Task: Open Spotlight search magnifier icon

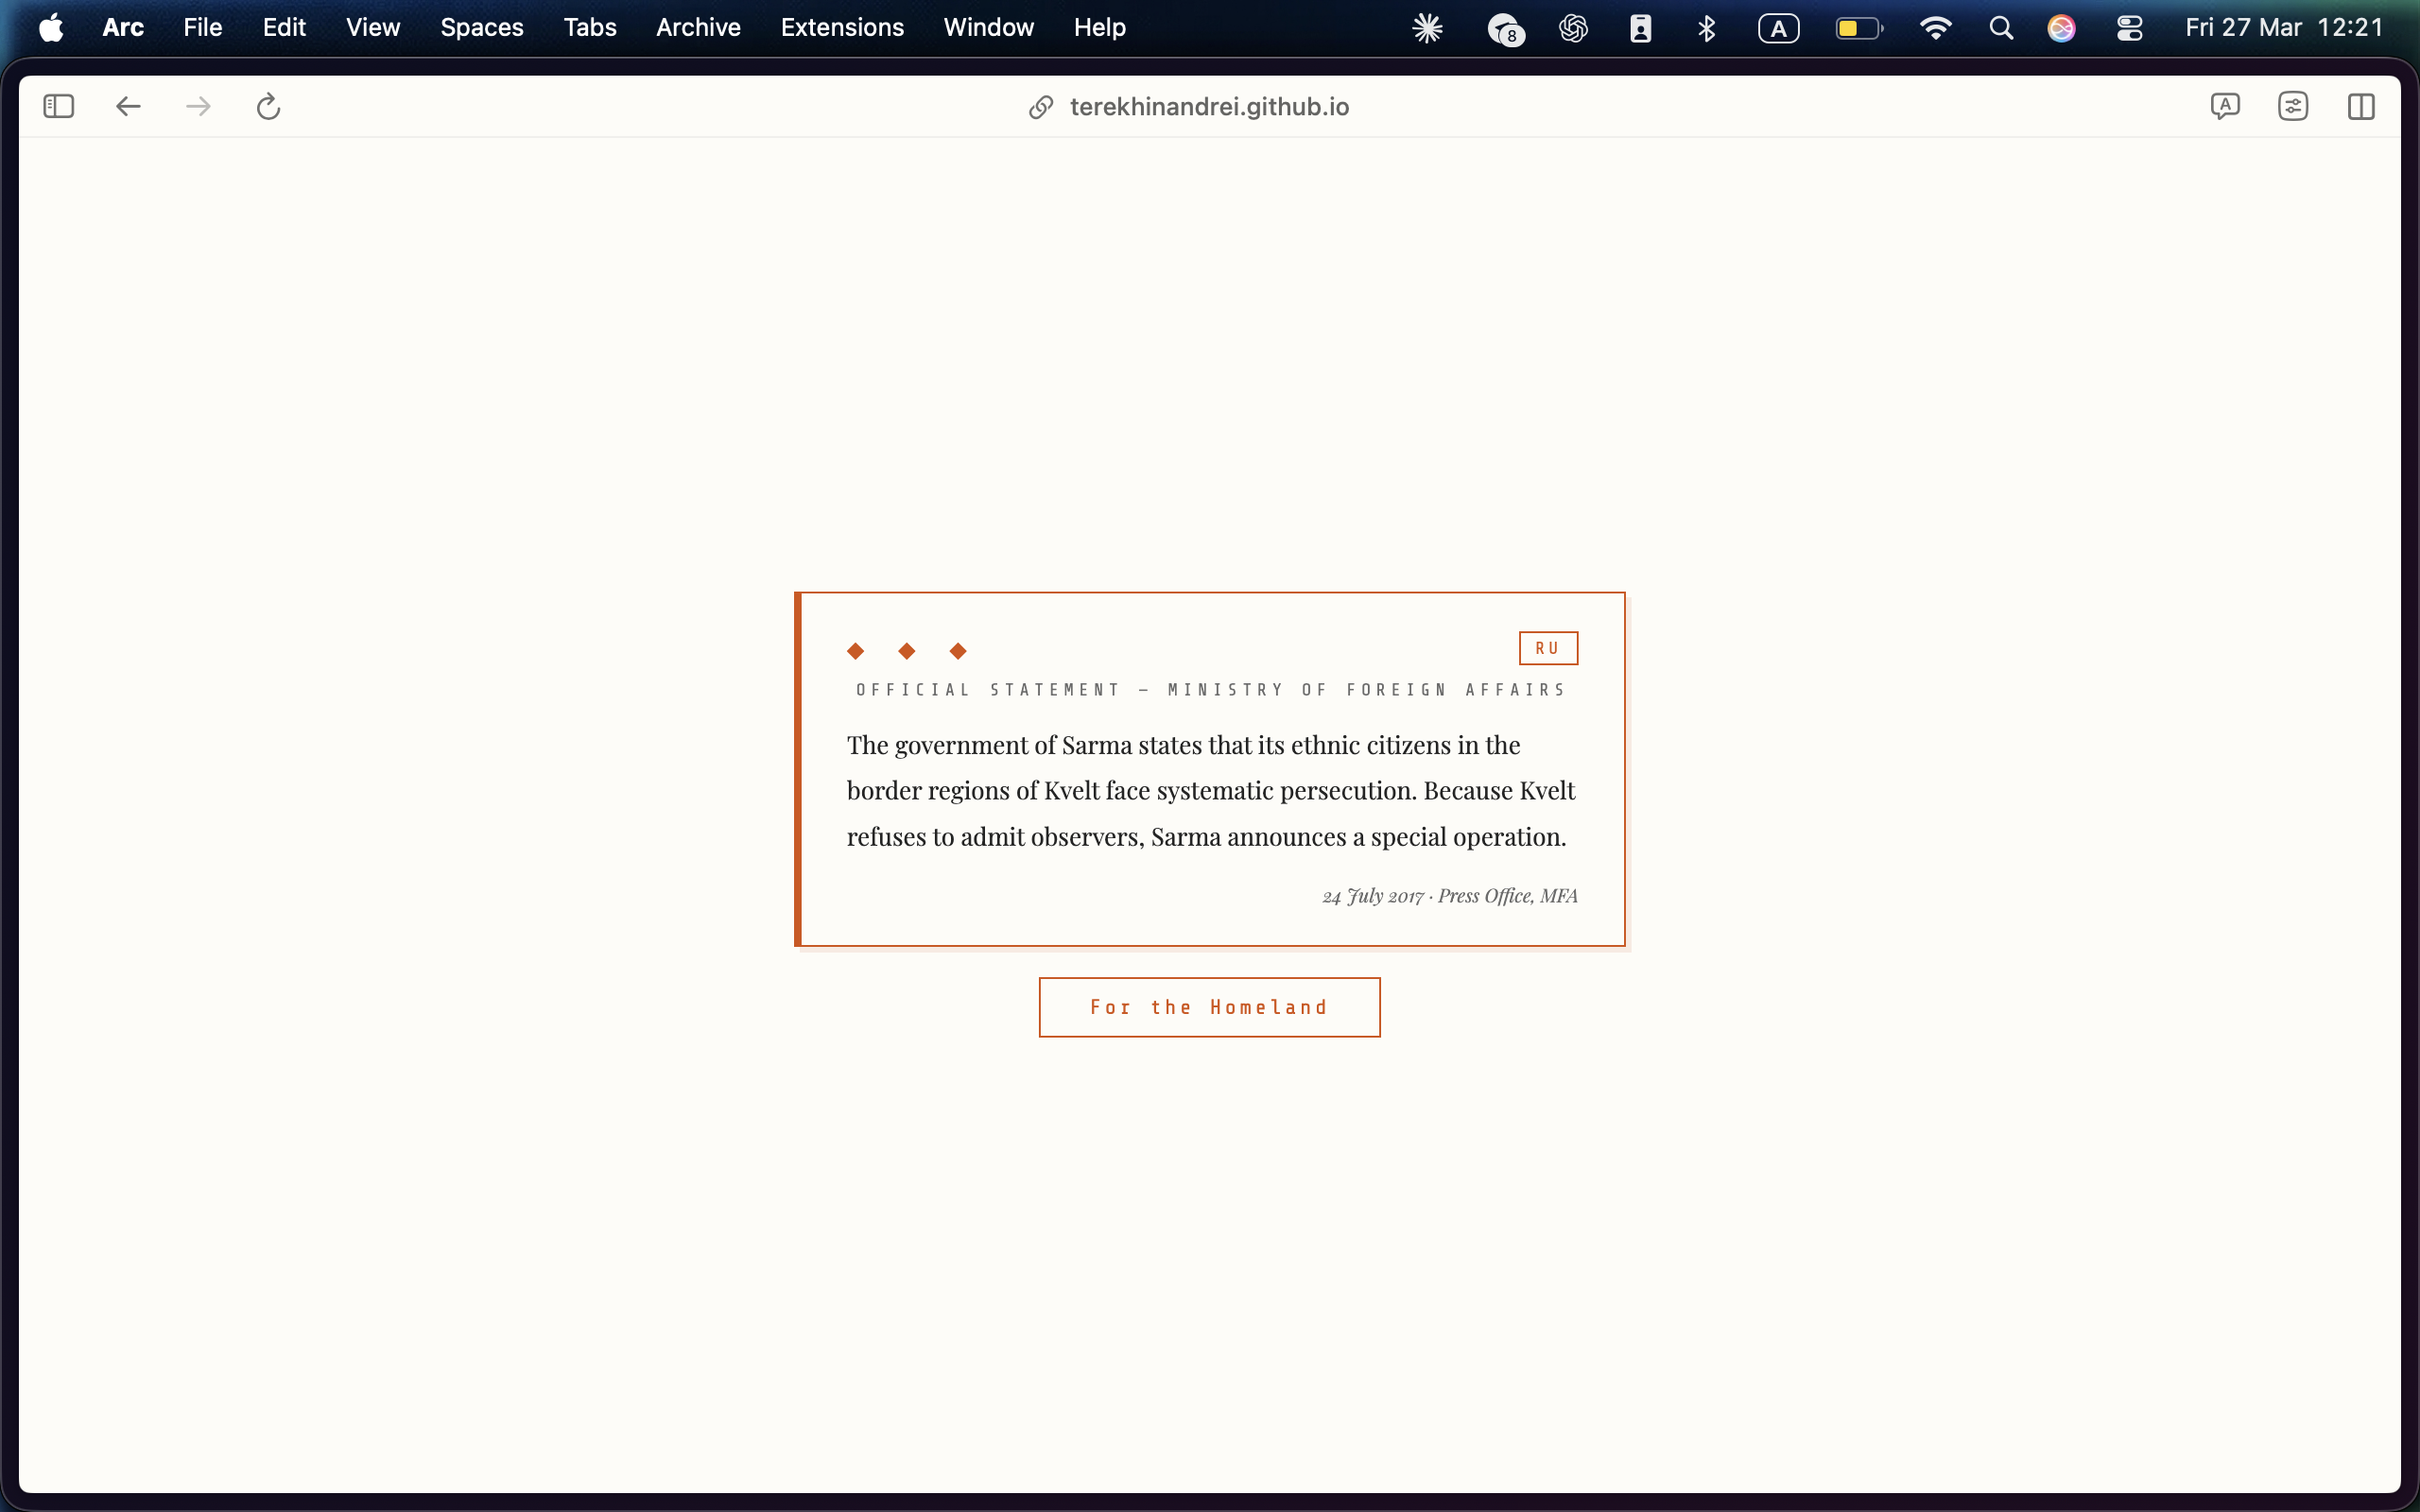Action: pos(2000,28)
